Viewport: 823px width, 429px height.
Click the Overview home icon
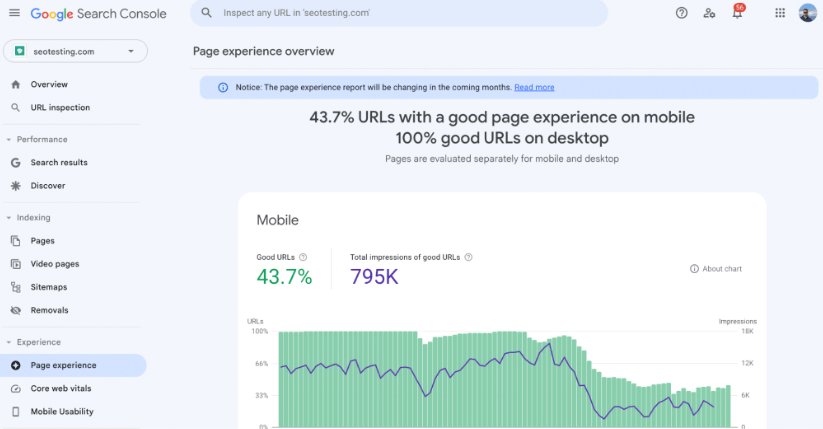(16, 84)
